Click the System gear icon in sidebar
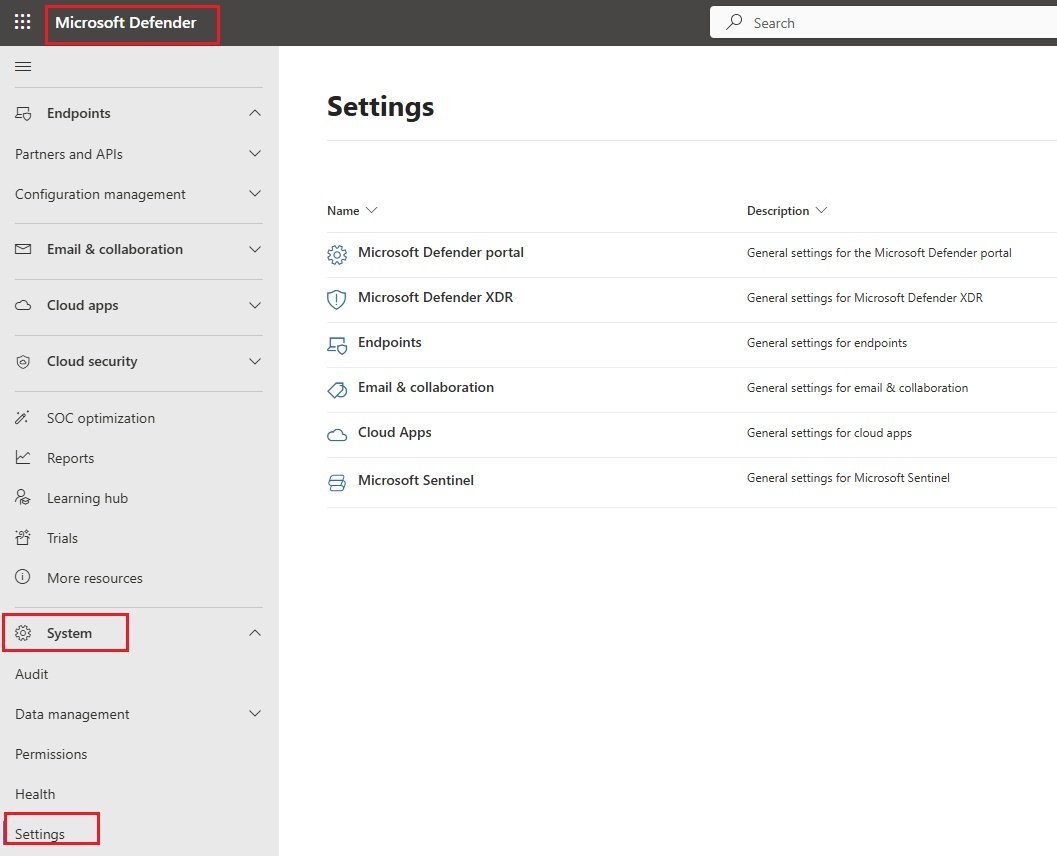The image size is (1057, 856). click(x=23, y=633)
